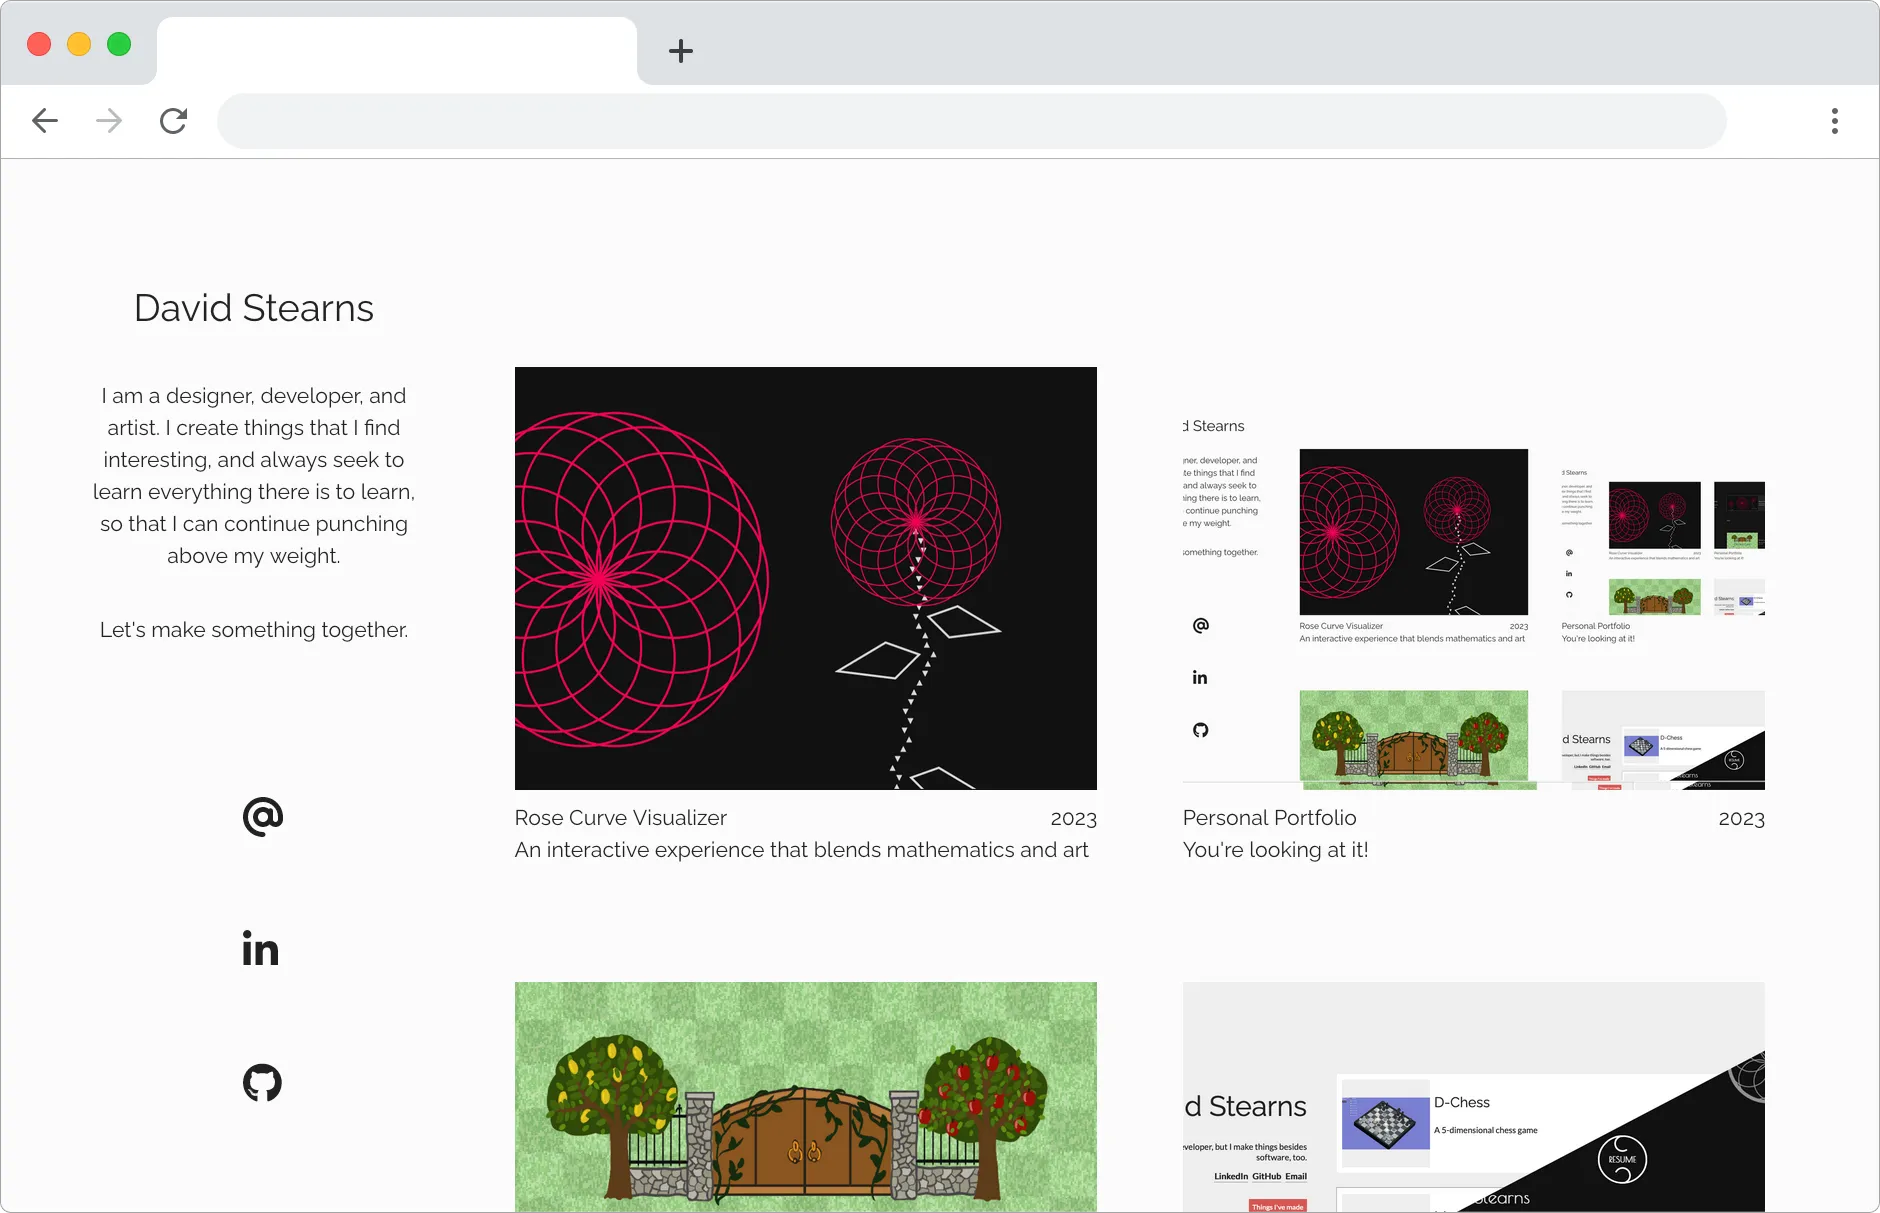1880x1213 pixels.
Task: Click the email @ icon in sidebar
Action: pyautogui.click(x=262, y=817)
